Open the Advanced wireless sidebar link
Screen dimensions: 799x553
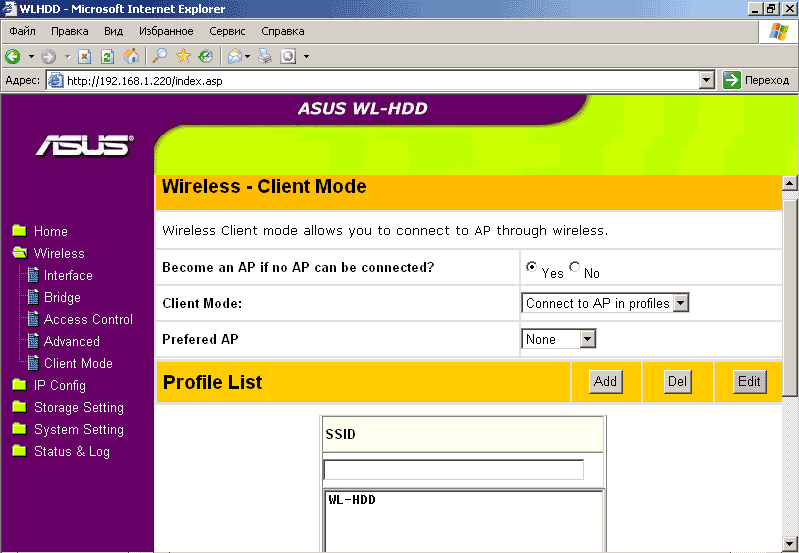[x=72, y=341]
